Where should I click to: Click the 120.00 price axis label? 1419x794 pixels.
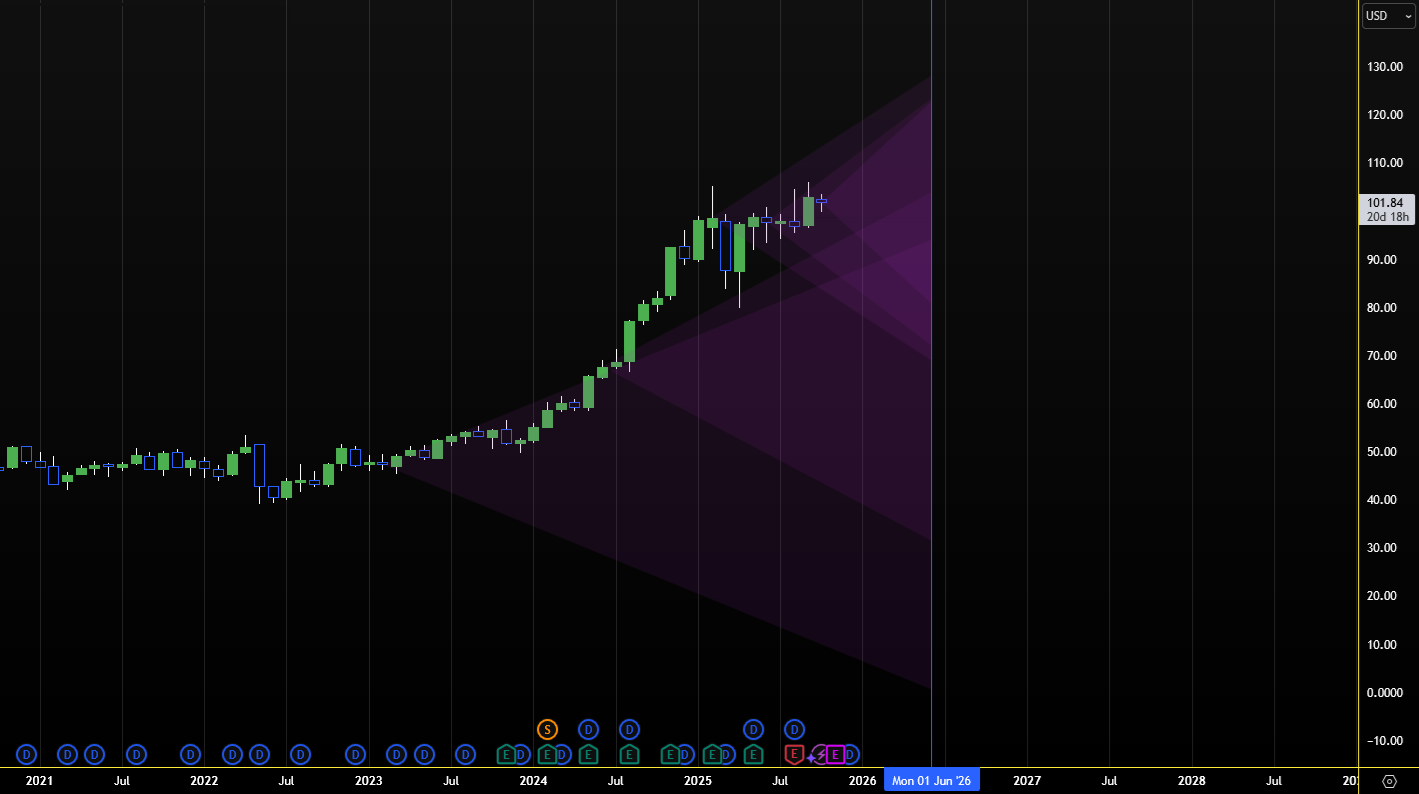pos(1385,115)
